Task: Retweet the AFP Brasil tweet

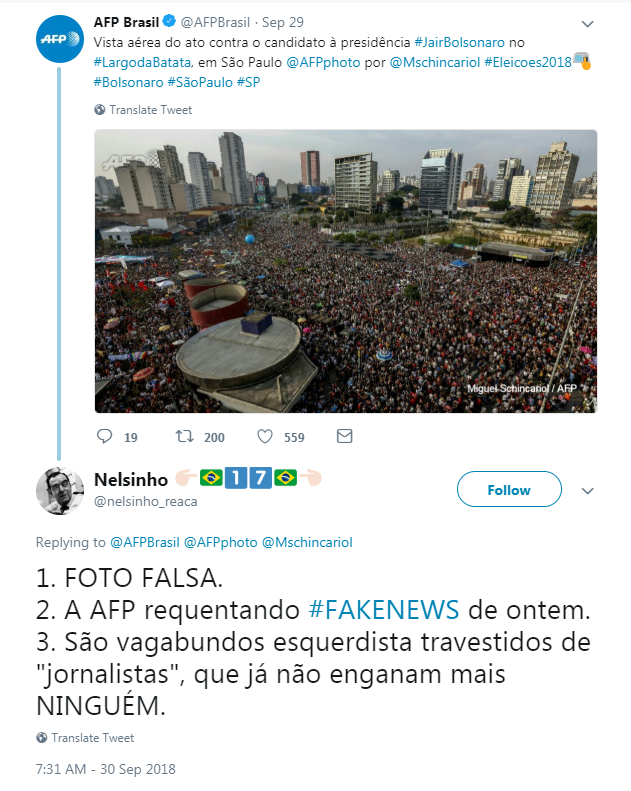Action: tap(185, 436)
